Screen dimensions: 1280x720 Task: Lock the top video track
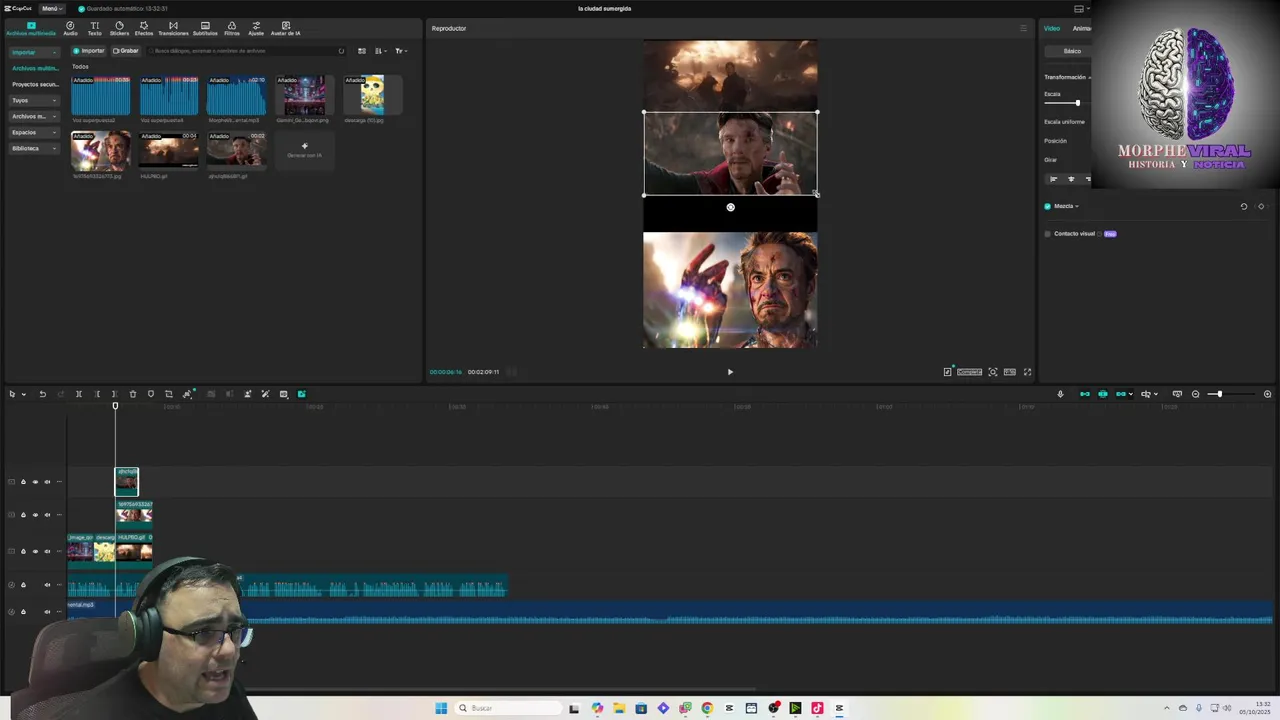pos(23,482)
